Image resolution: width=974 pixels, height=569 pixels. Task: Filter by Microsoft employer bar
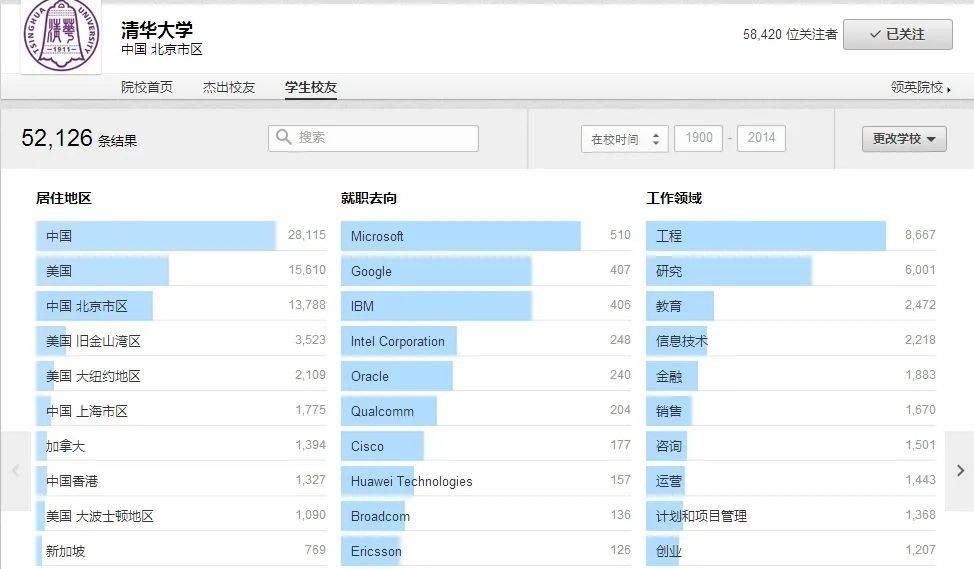click(486, 236)
